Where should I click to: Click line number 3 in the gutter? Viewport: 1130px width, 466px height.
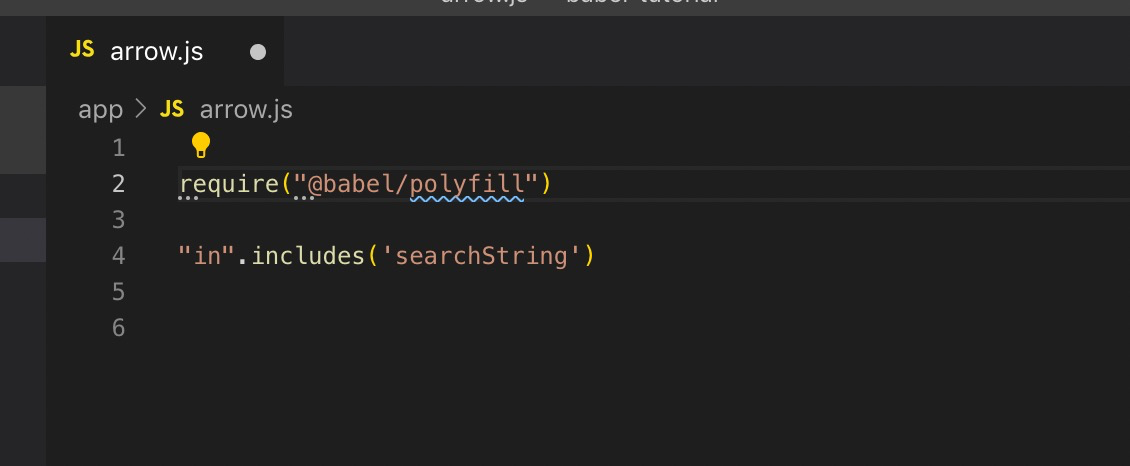pyautogui.click(x=119, y=220)
